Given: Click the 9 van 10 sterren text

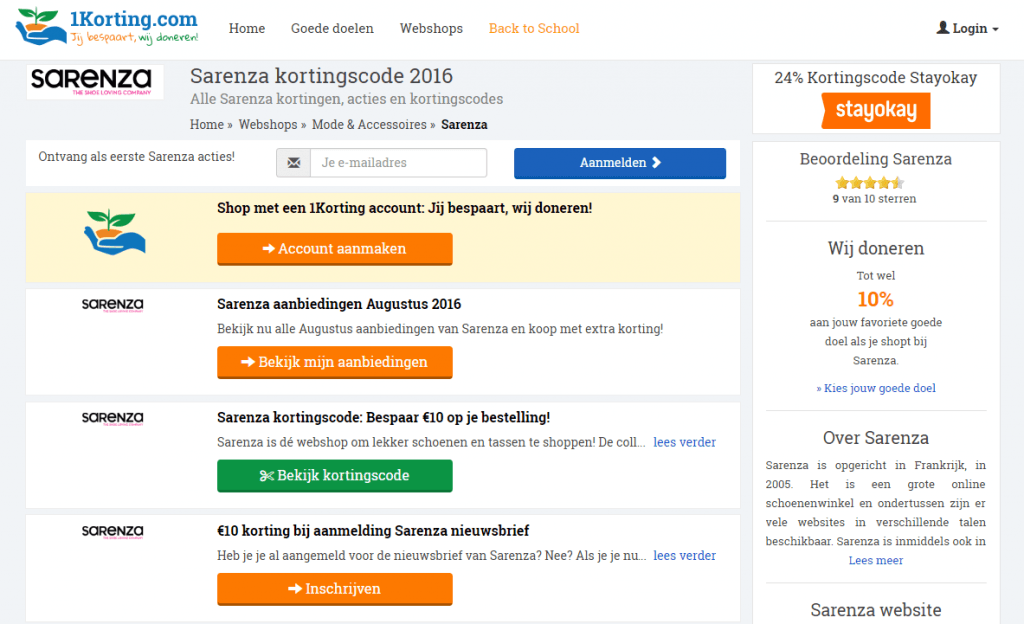Looking at the screenshot, I should (874, 198).
